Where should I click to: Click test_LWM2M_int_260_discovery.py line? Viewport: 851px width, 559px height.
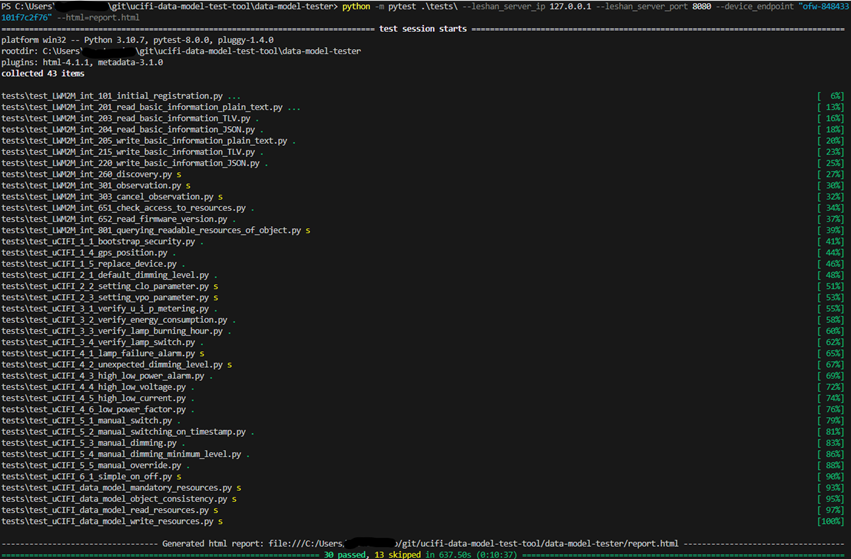click(x=86, y=174)
